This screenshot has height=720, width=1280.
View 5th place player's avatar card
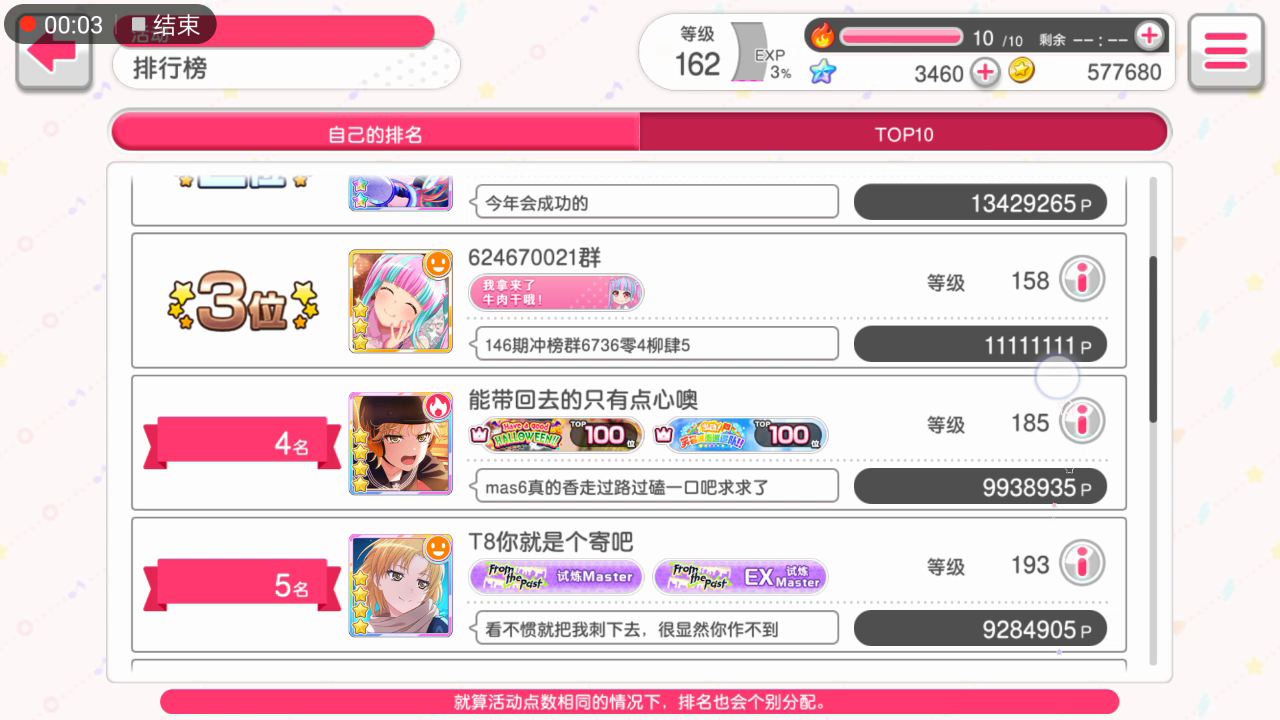pyautogui.click(x=400, y=585)
